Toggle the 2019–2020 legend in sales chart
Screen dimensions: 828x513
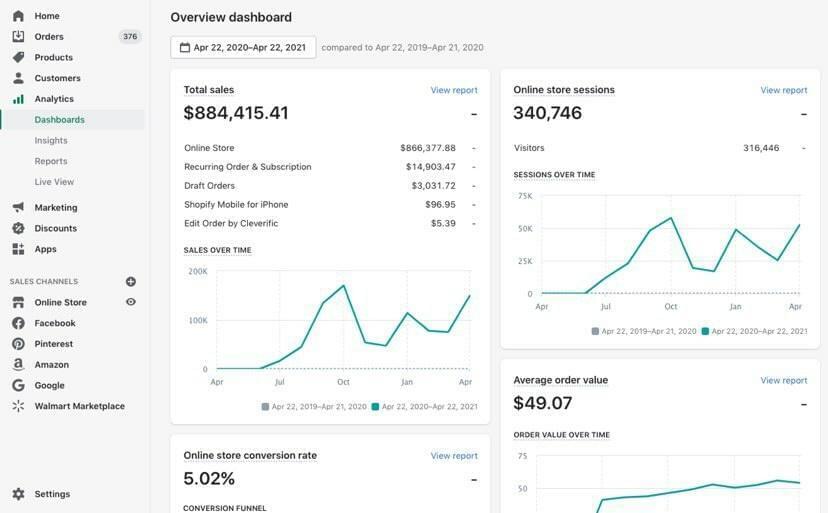[x=314, y=407]
